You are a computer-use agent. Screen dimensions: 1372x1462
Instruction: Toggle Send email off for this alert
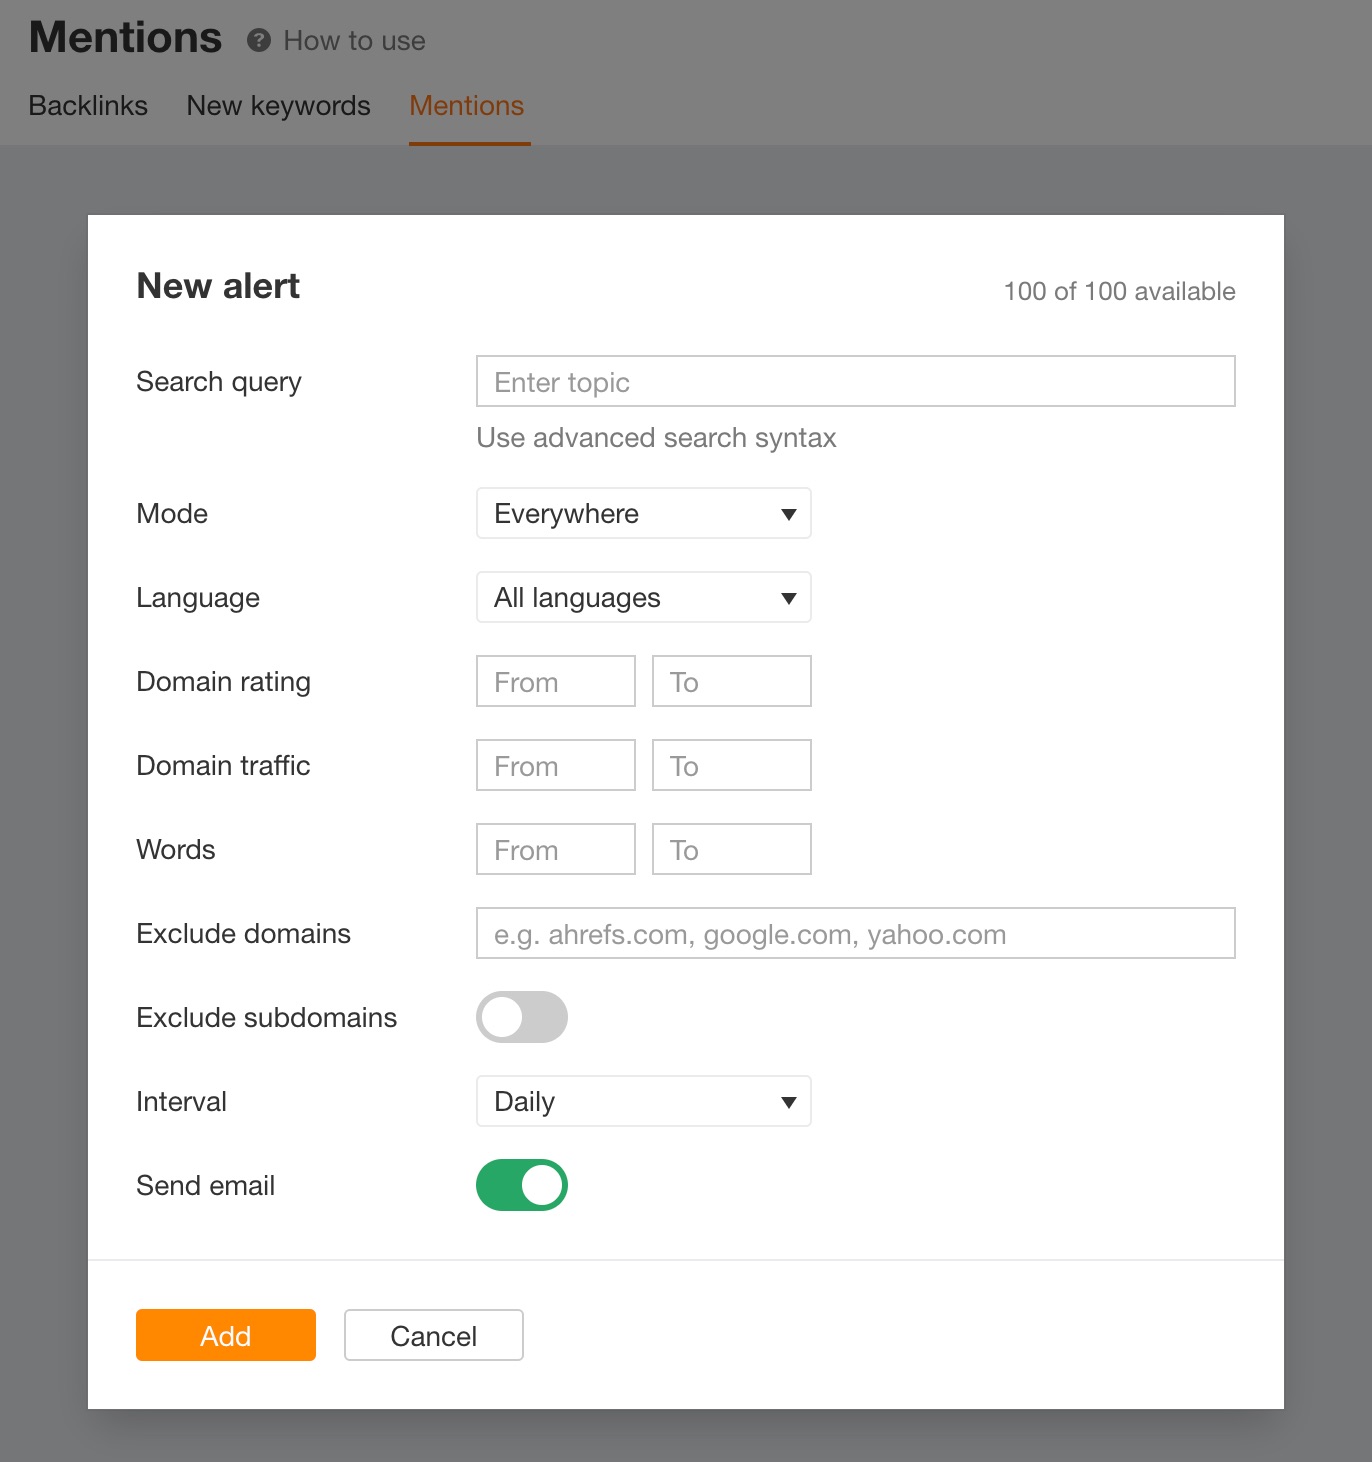[521, 1185]
